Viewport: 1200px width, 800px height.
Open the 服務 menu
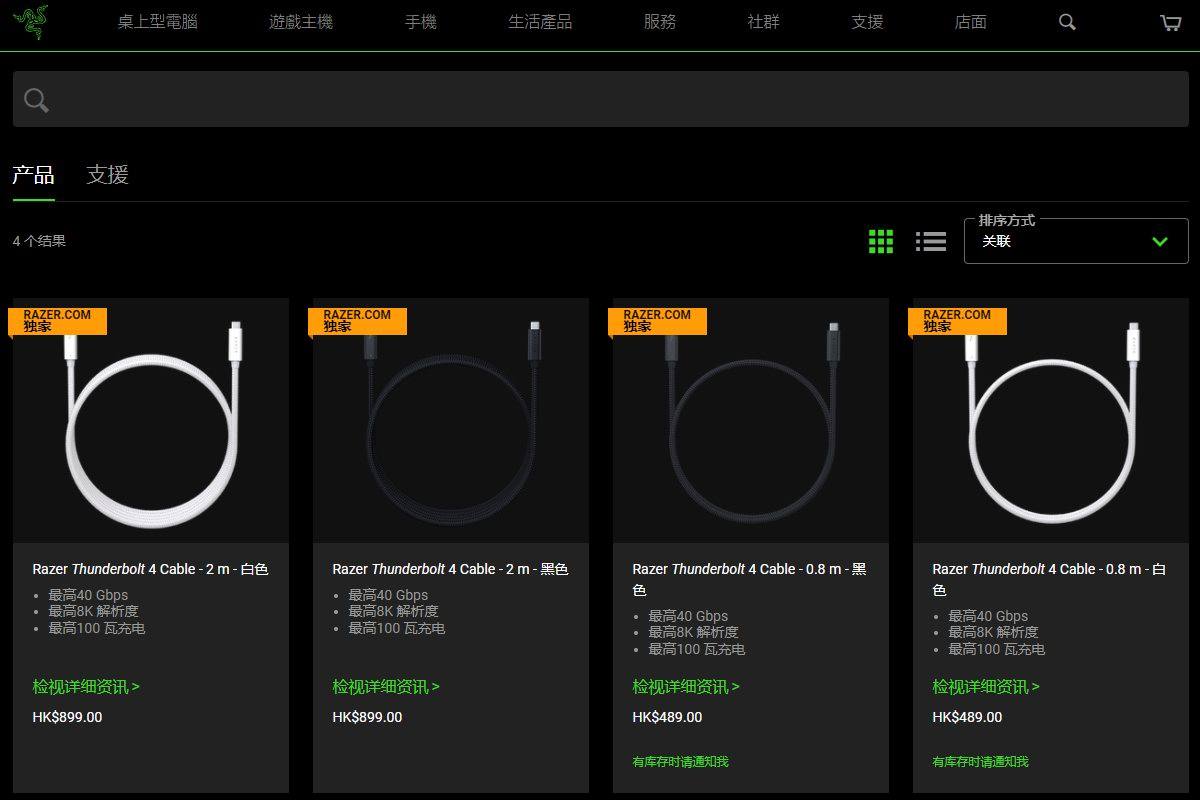click(x=660, y=22)
